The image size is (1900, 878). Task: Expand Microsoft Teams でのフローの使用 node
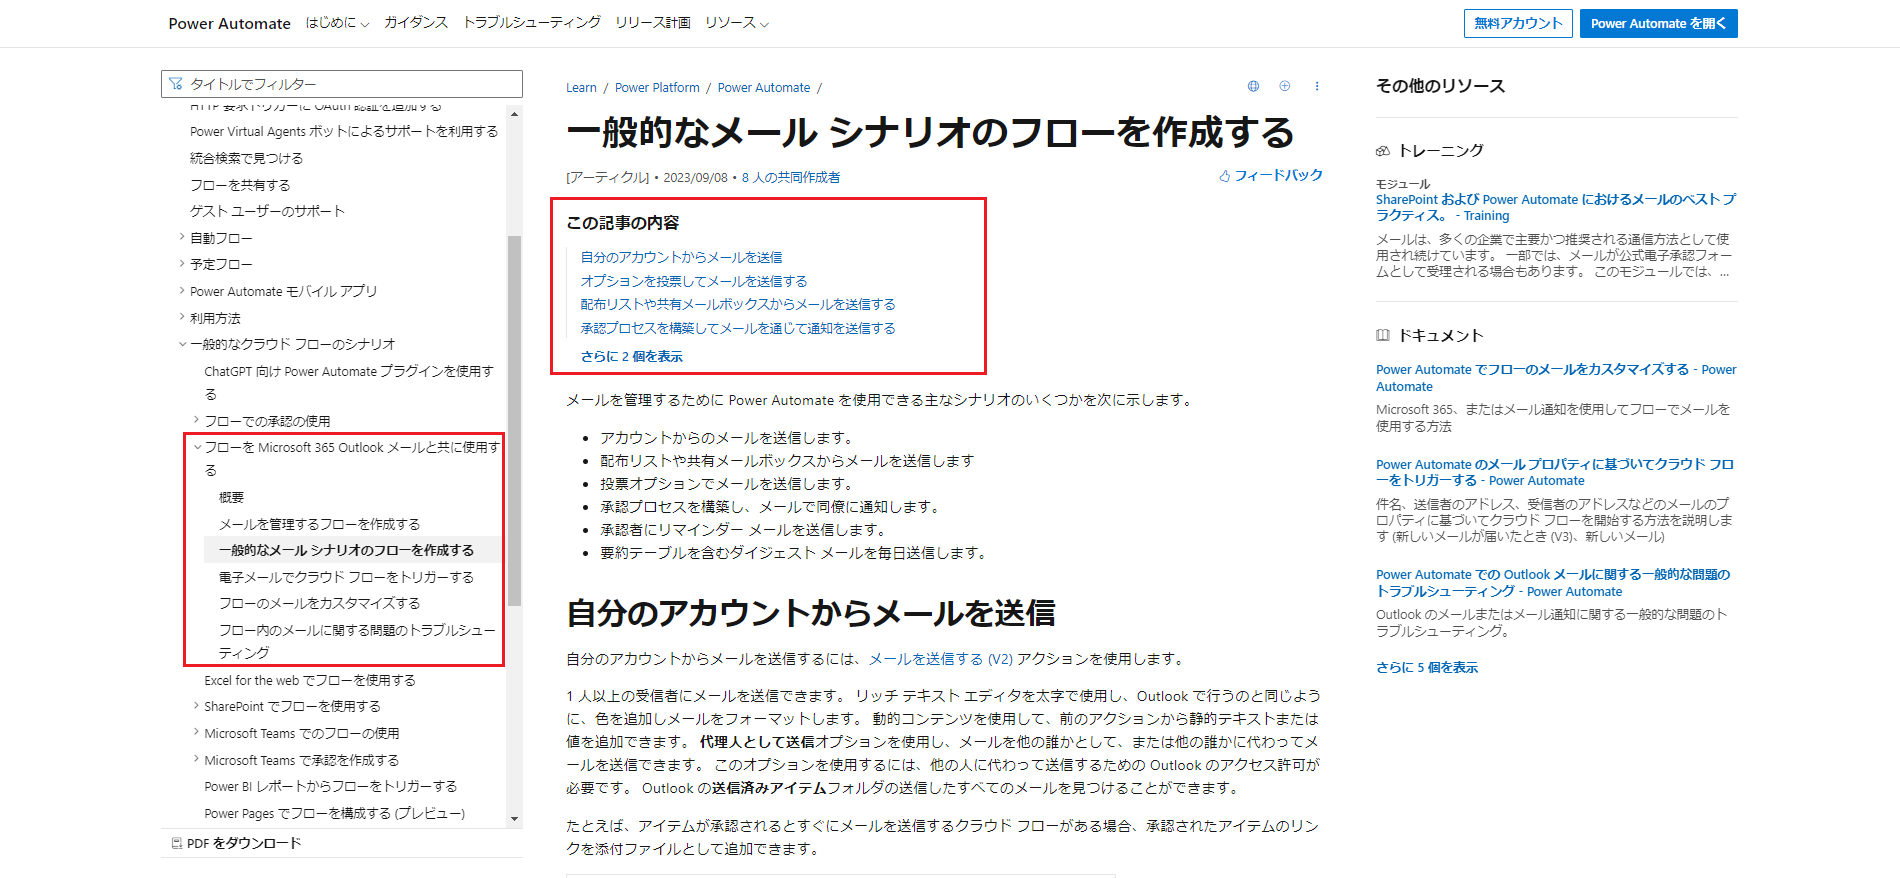[196, 732]
